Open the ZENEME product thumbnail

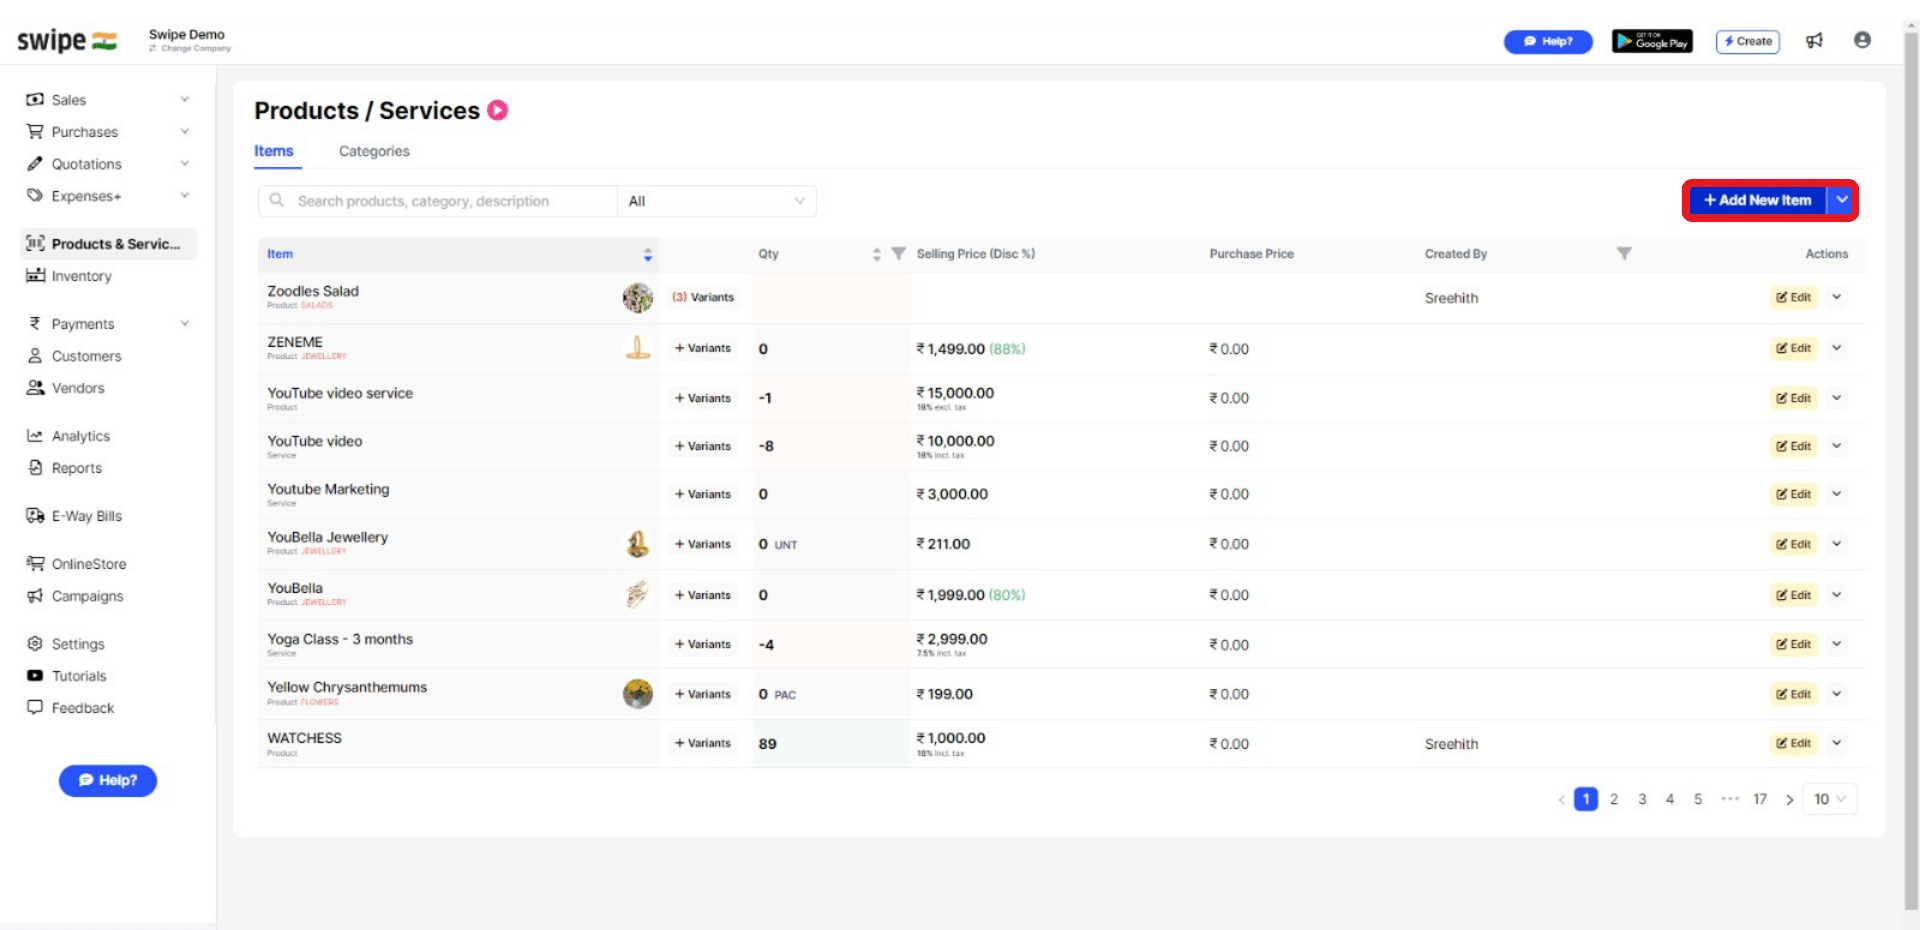point(637,348)
